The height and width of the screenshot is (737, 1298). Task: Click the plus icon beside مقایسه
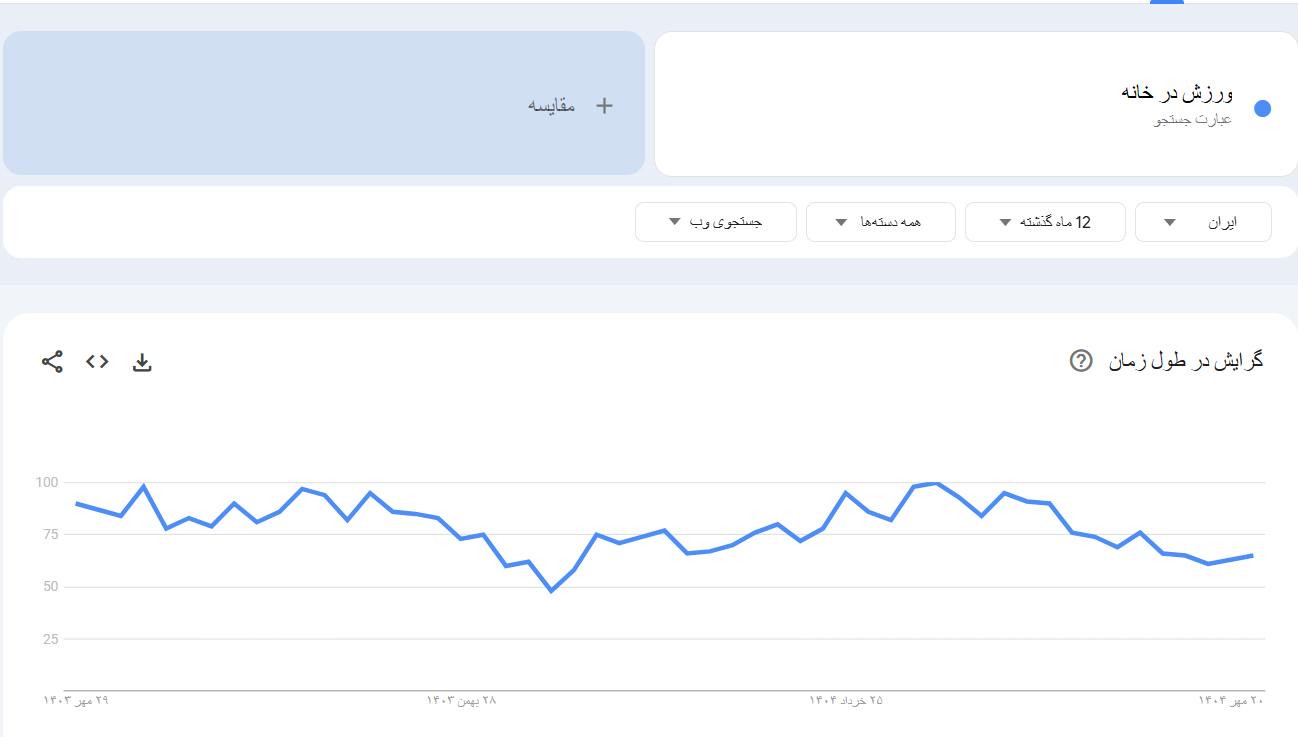(x=604, y=103)
